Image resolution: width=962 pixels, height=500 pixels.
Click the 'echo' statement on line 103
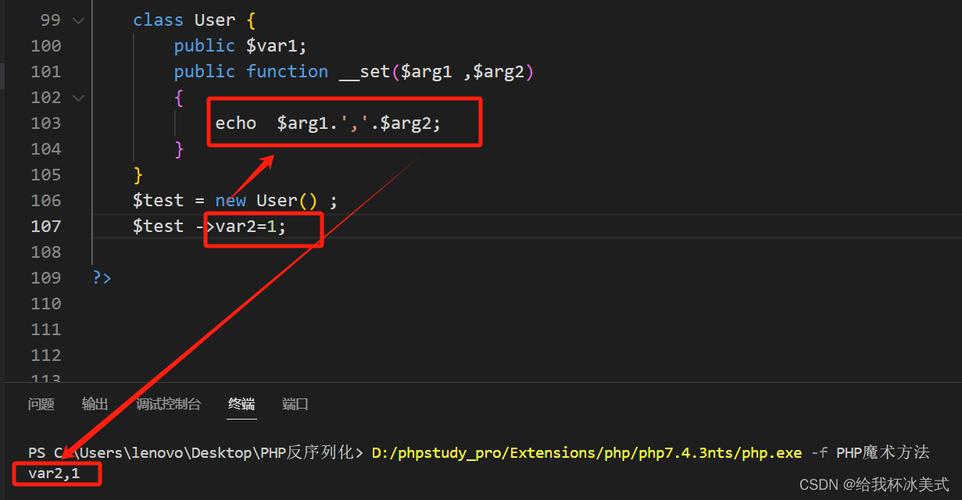(x=236, y=123)
